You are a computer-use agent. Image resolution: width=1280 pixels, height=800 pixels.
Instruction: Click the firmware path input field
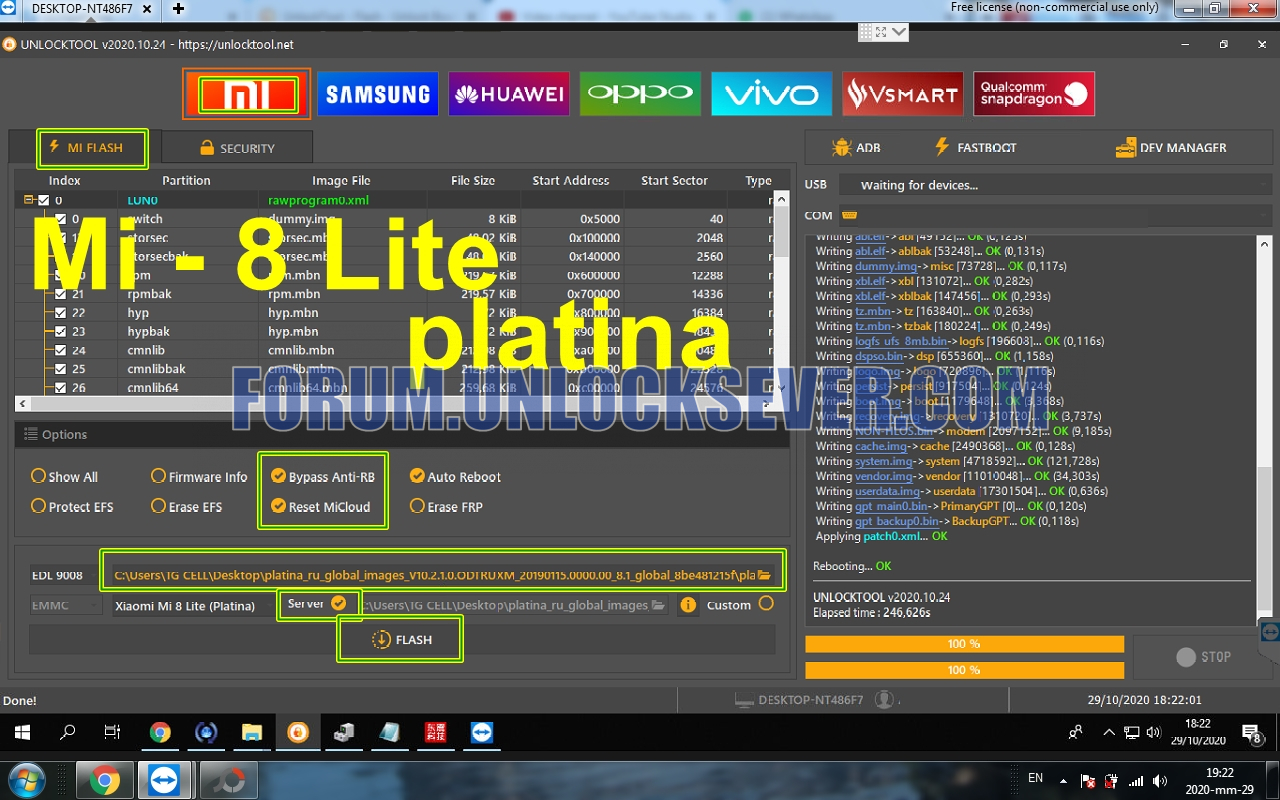click(442, 575)
